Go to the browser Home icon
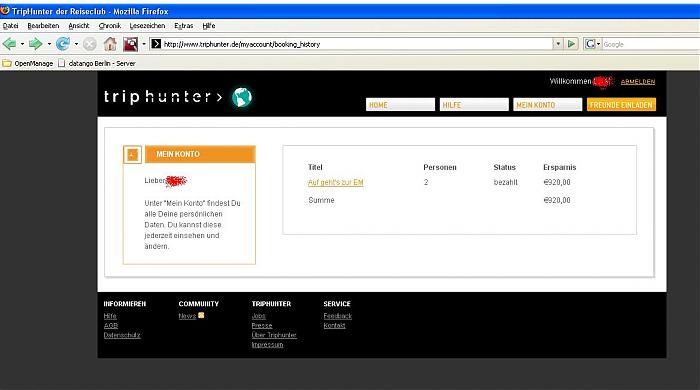The image size is (700, 390). pyautogui.click(x=110, y=44)
